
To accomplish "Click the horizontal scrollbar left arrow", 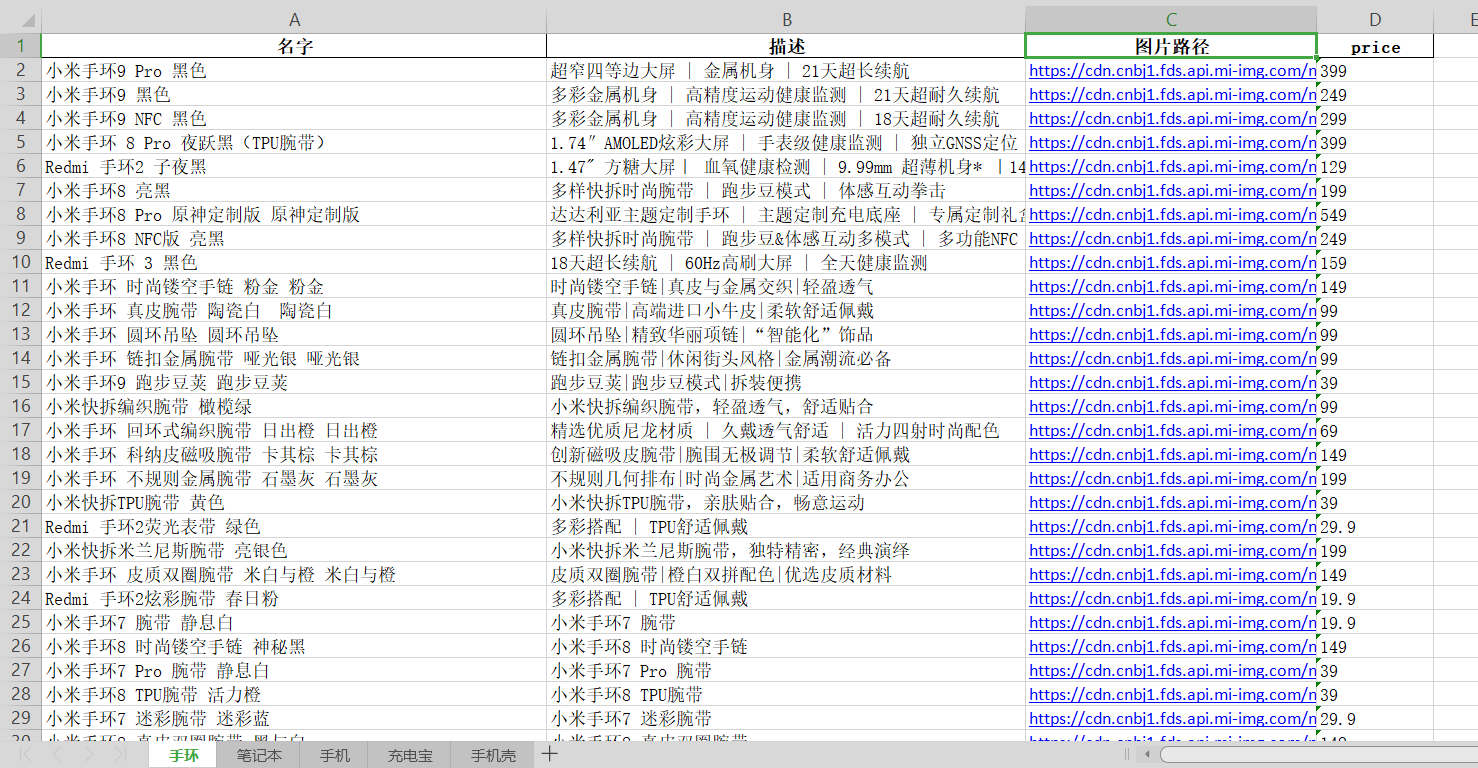I will (x=1147, y=755).
